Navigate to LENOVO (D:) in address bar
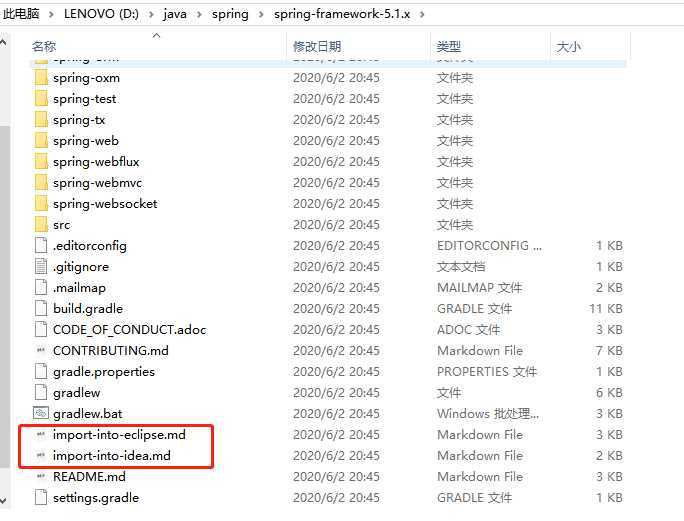 coord(101,14)
